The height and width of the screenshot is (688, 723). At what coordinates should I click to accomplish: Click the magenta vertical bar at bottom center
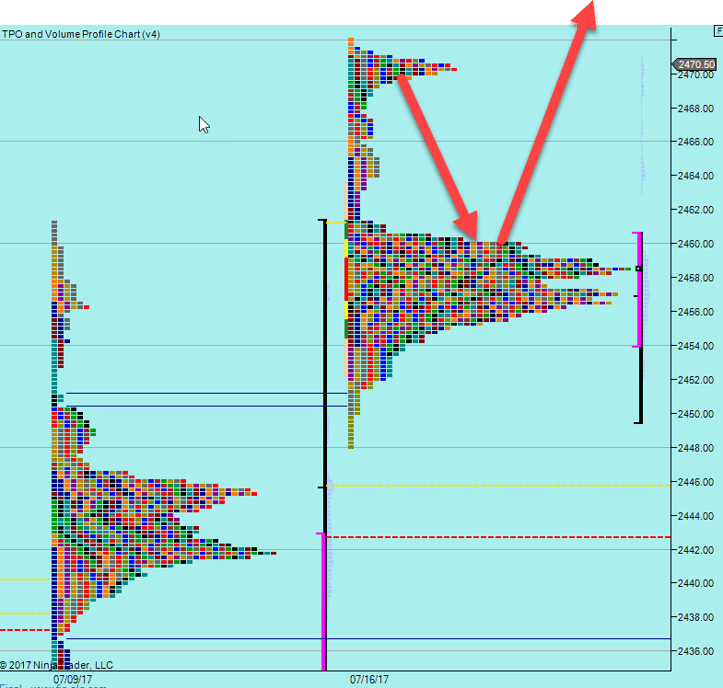[x=323, y=600]
